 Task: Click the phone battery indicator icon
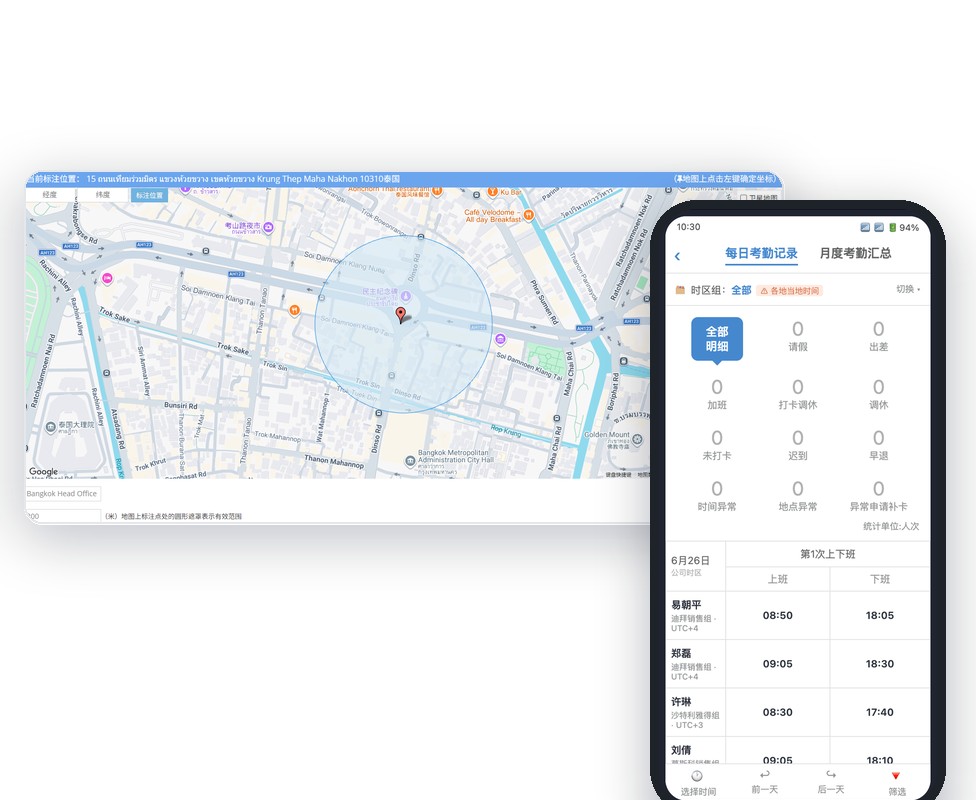point(892,227)
